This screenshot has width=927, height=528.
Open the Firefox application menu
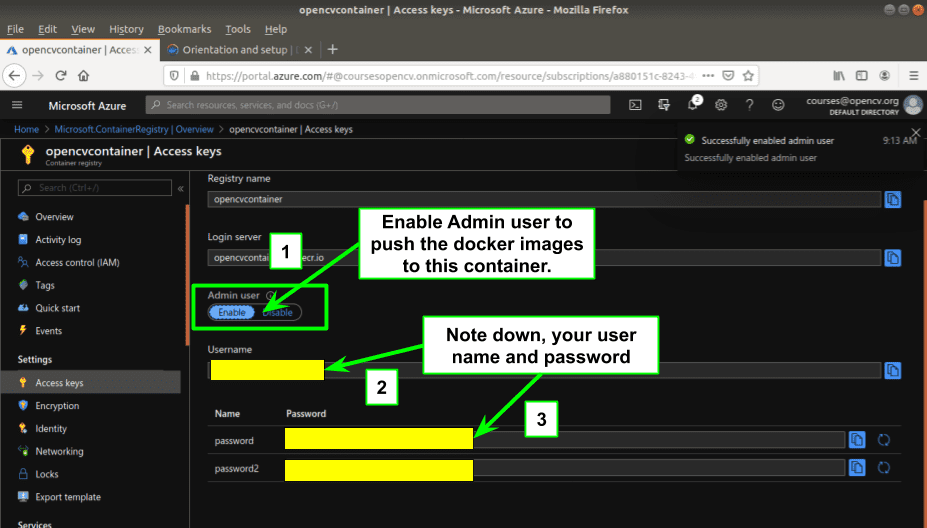click(913, 76)
